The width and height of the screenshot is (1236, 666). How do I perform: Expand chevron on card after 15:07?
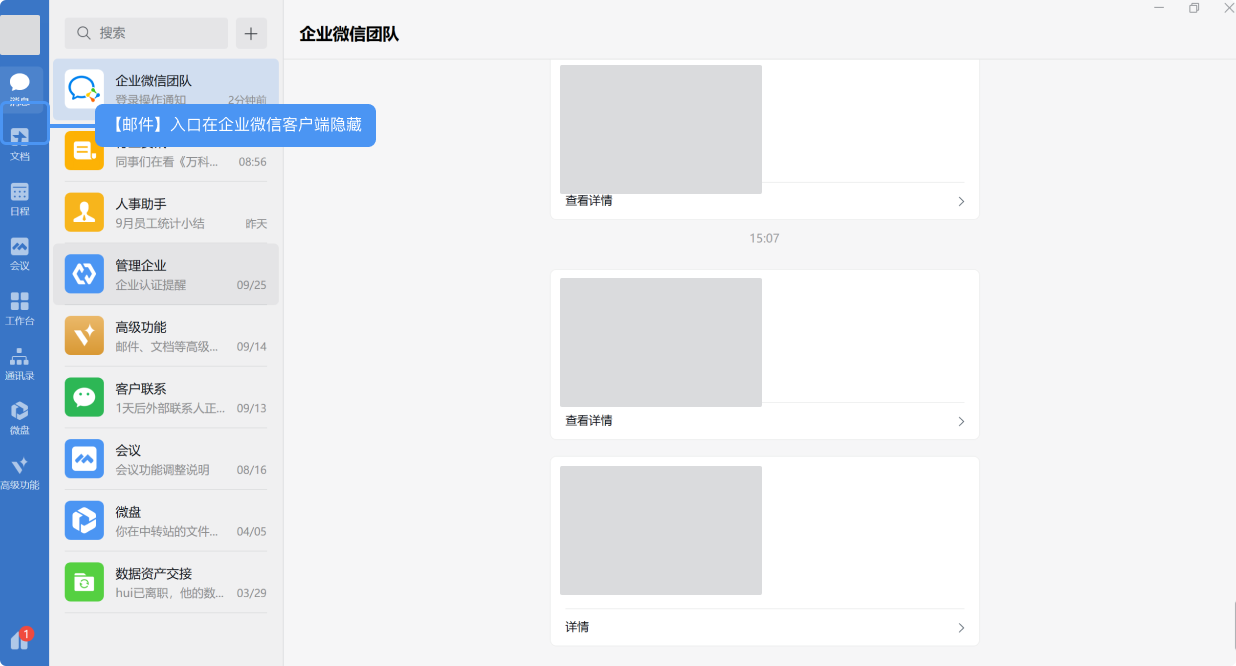point(961,422)
